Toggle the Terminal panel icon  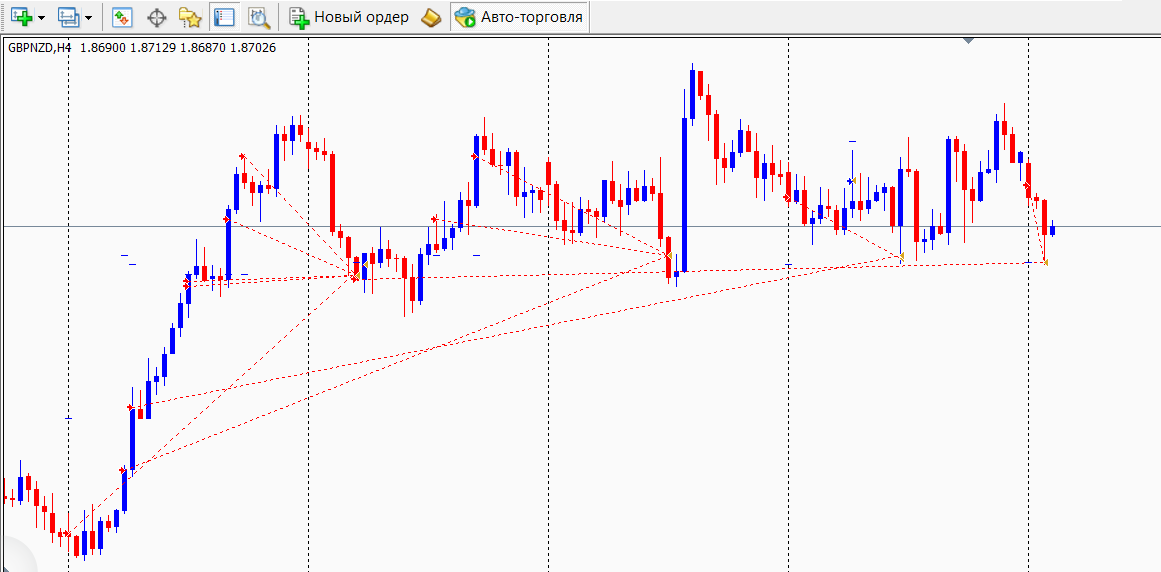(x=224, y=17)
